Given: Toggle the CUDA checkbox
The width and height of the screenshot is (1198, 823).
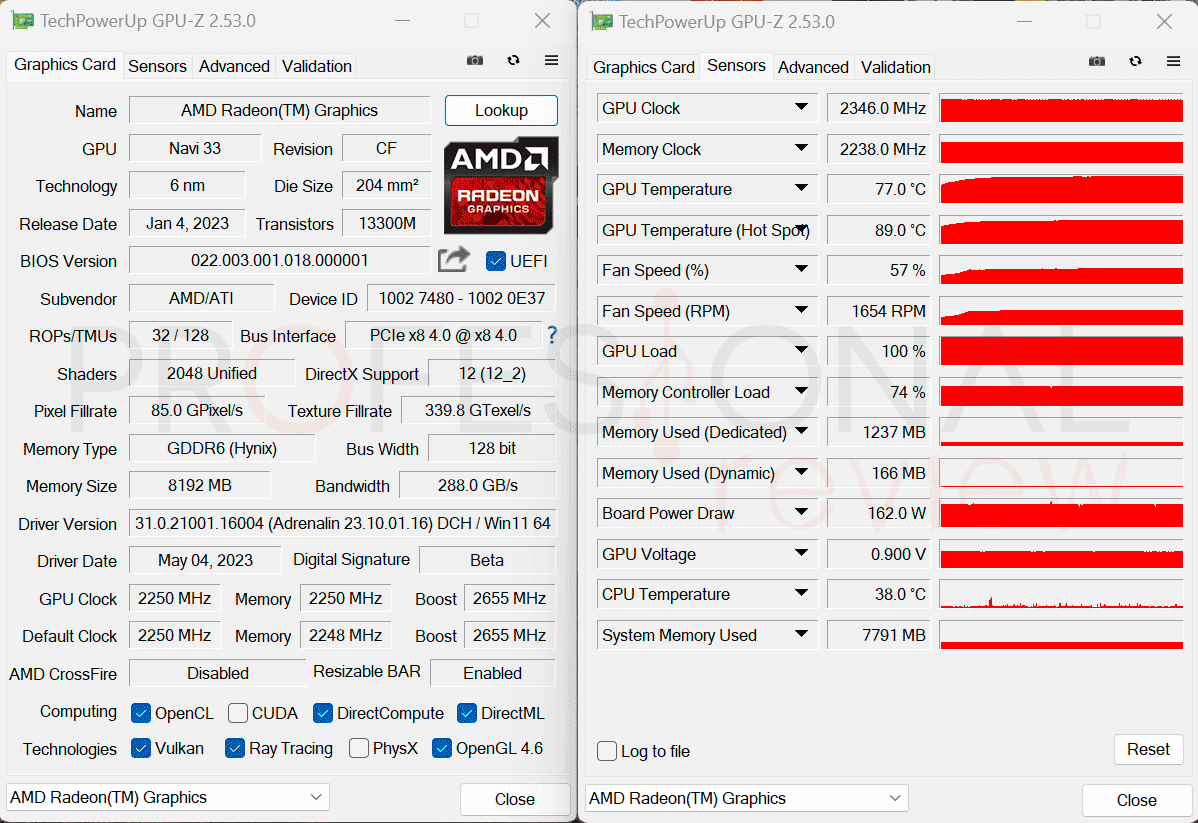Looking at the screenshot, I should pyautogui.click(x=238, y=713).
